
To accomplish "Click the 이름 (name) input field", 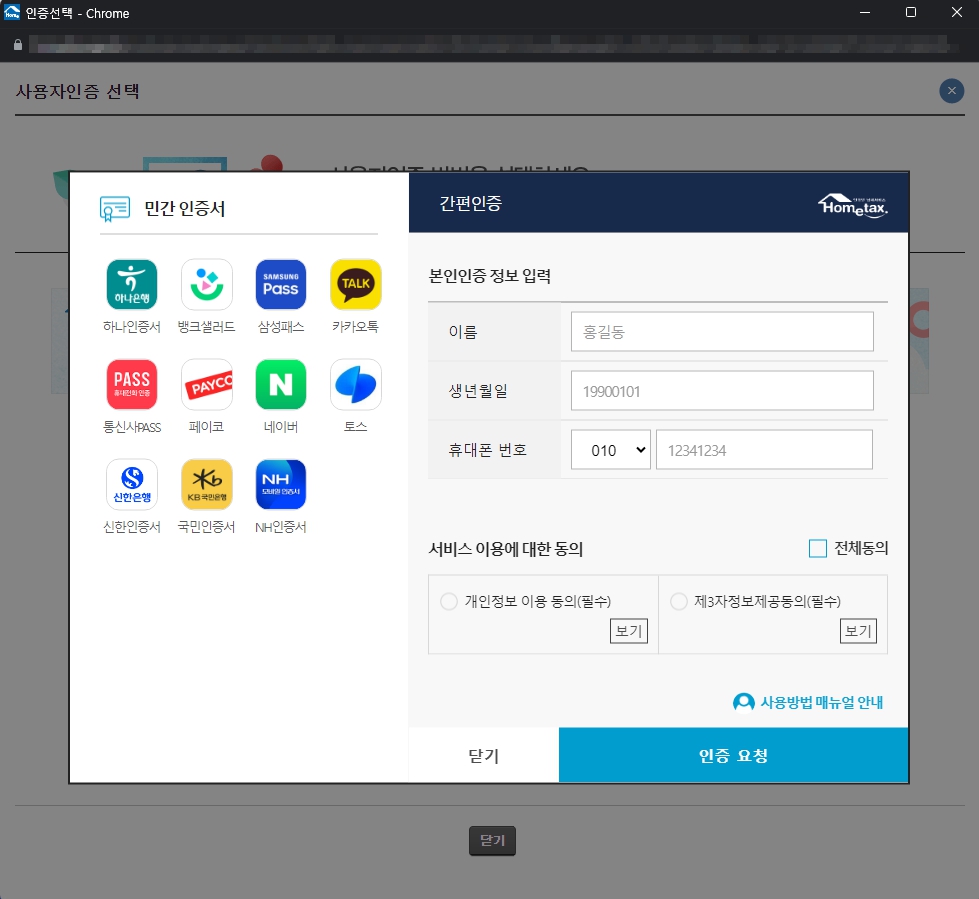I will point(722,332).
